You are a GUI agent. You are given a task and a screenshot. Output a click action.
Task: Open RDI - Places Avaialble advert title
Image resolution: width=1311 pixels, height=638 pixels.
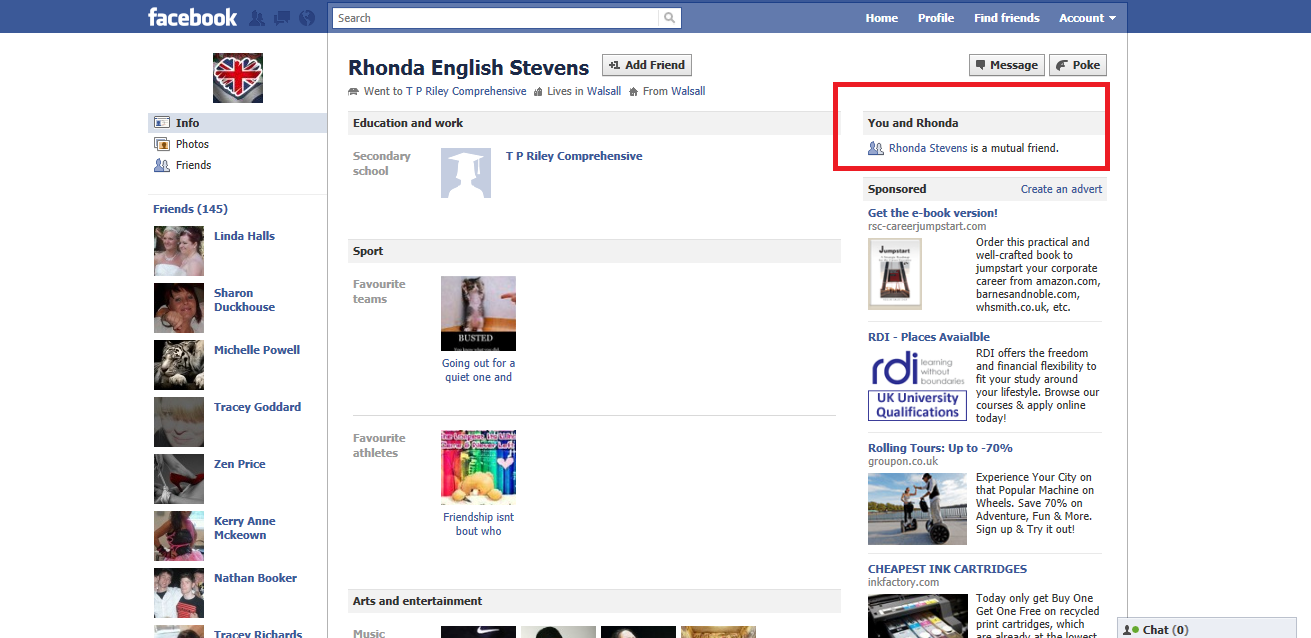(929, 337)
